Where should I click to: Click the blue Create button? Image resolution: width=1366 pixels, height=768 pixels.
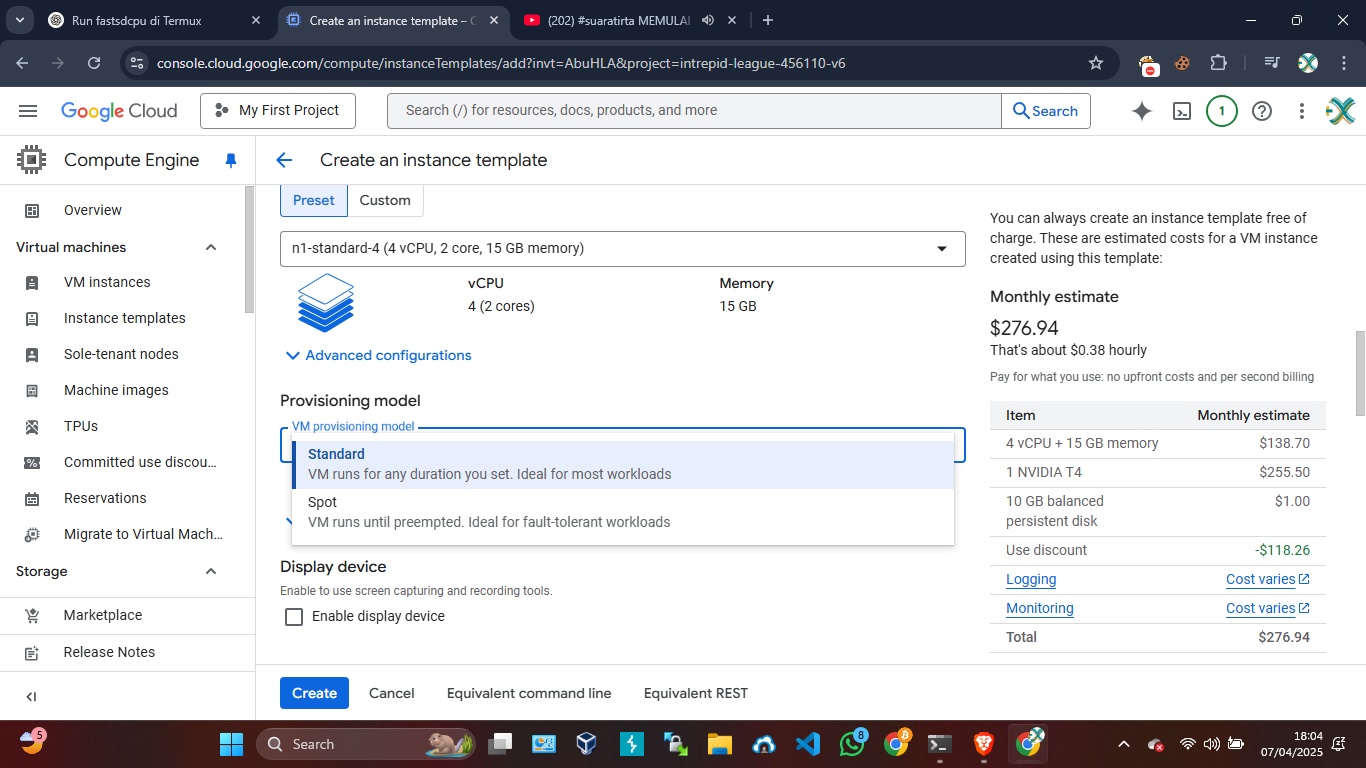pyautogui.click(x=314, y=693)
